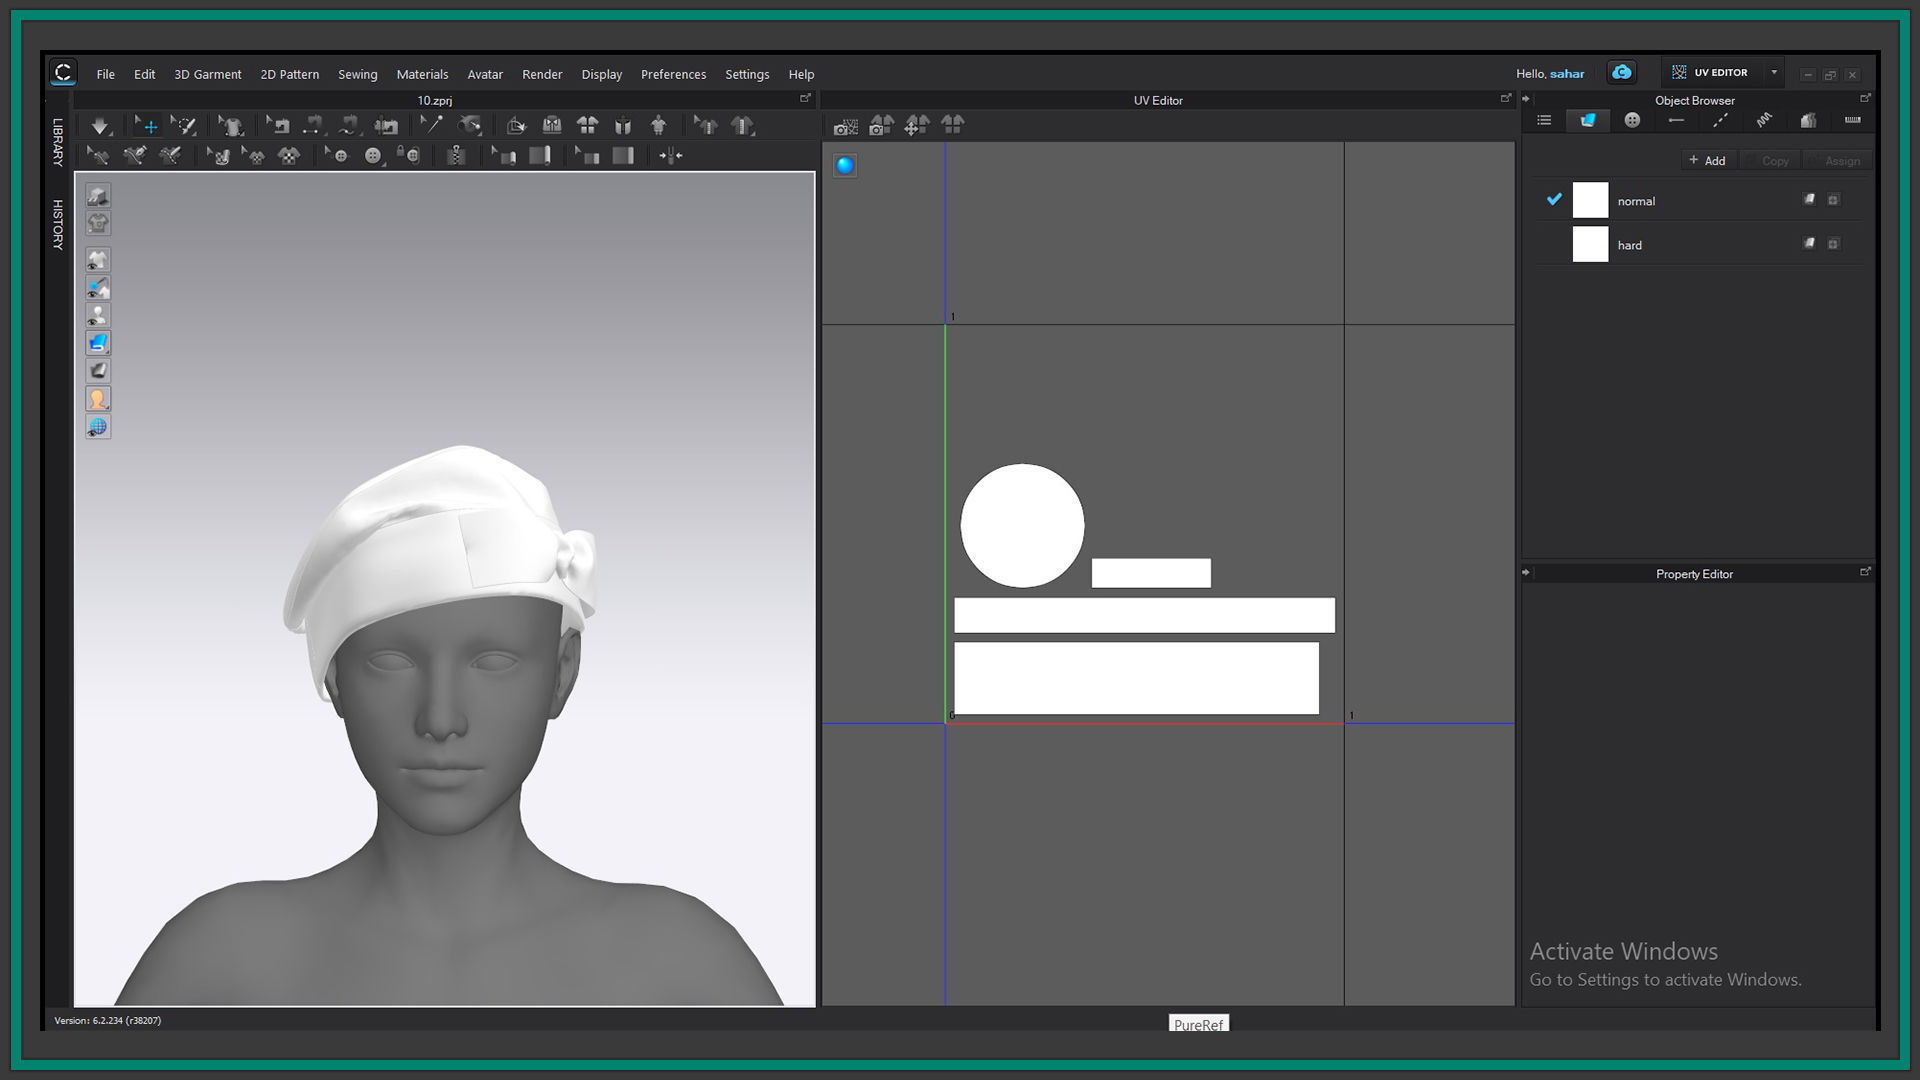Open the HISTORY side tab
Image resolution: width=1920 pixels, height=1080 pixels.
point(58,225)
